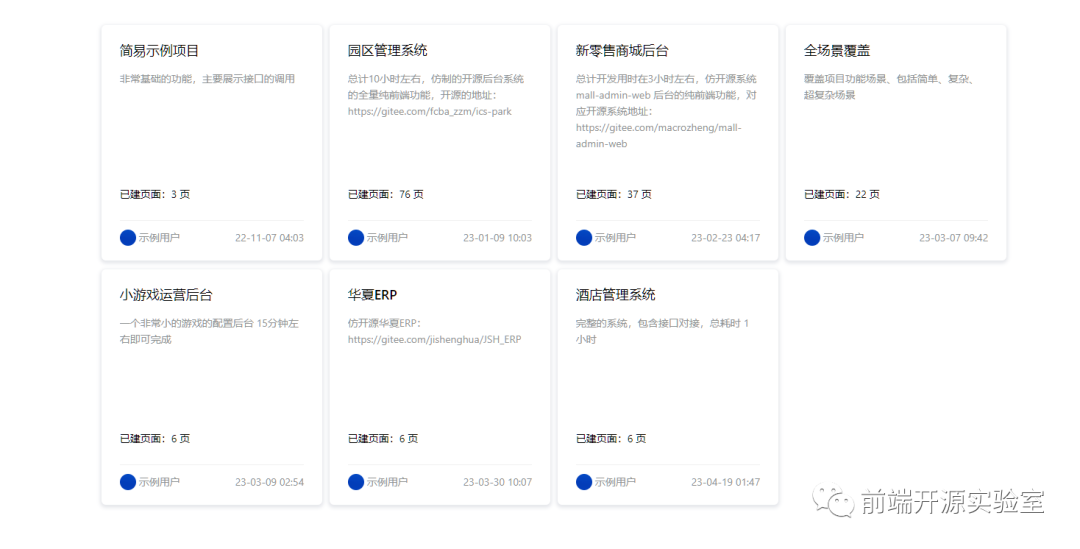
Task: Click the user avatar on 酒店管理系统 card
Action: coord(583,482)
